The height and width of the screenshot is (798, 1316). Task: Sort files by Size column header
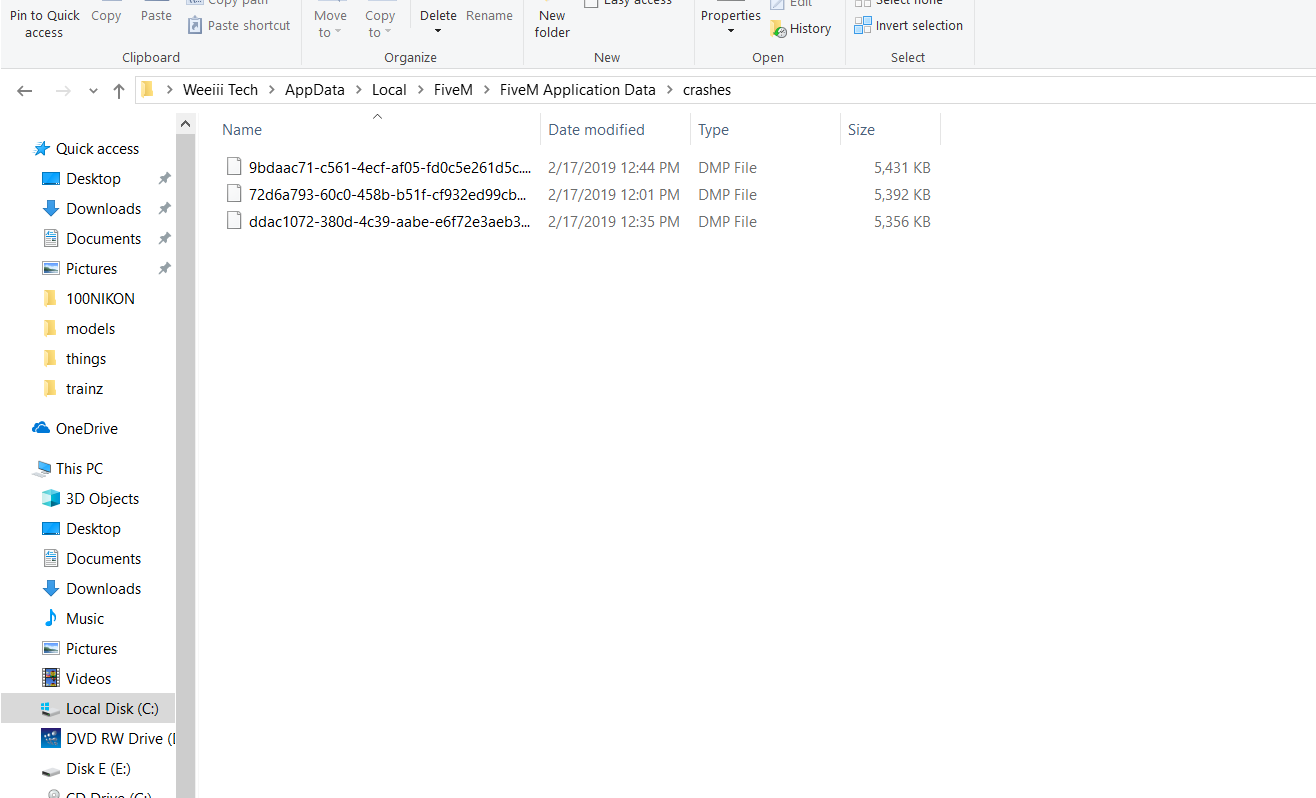pyautogui.click(x=861, y=130)
